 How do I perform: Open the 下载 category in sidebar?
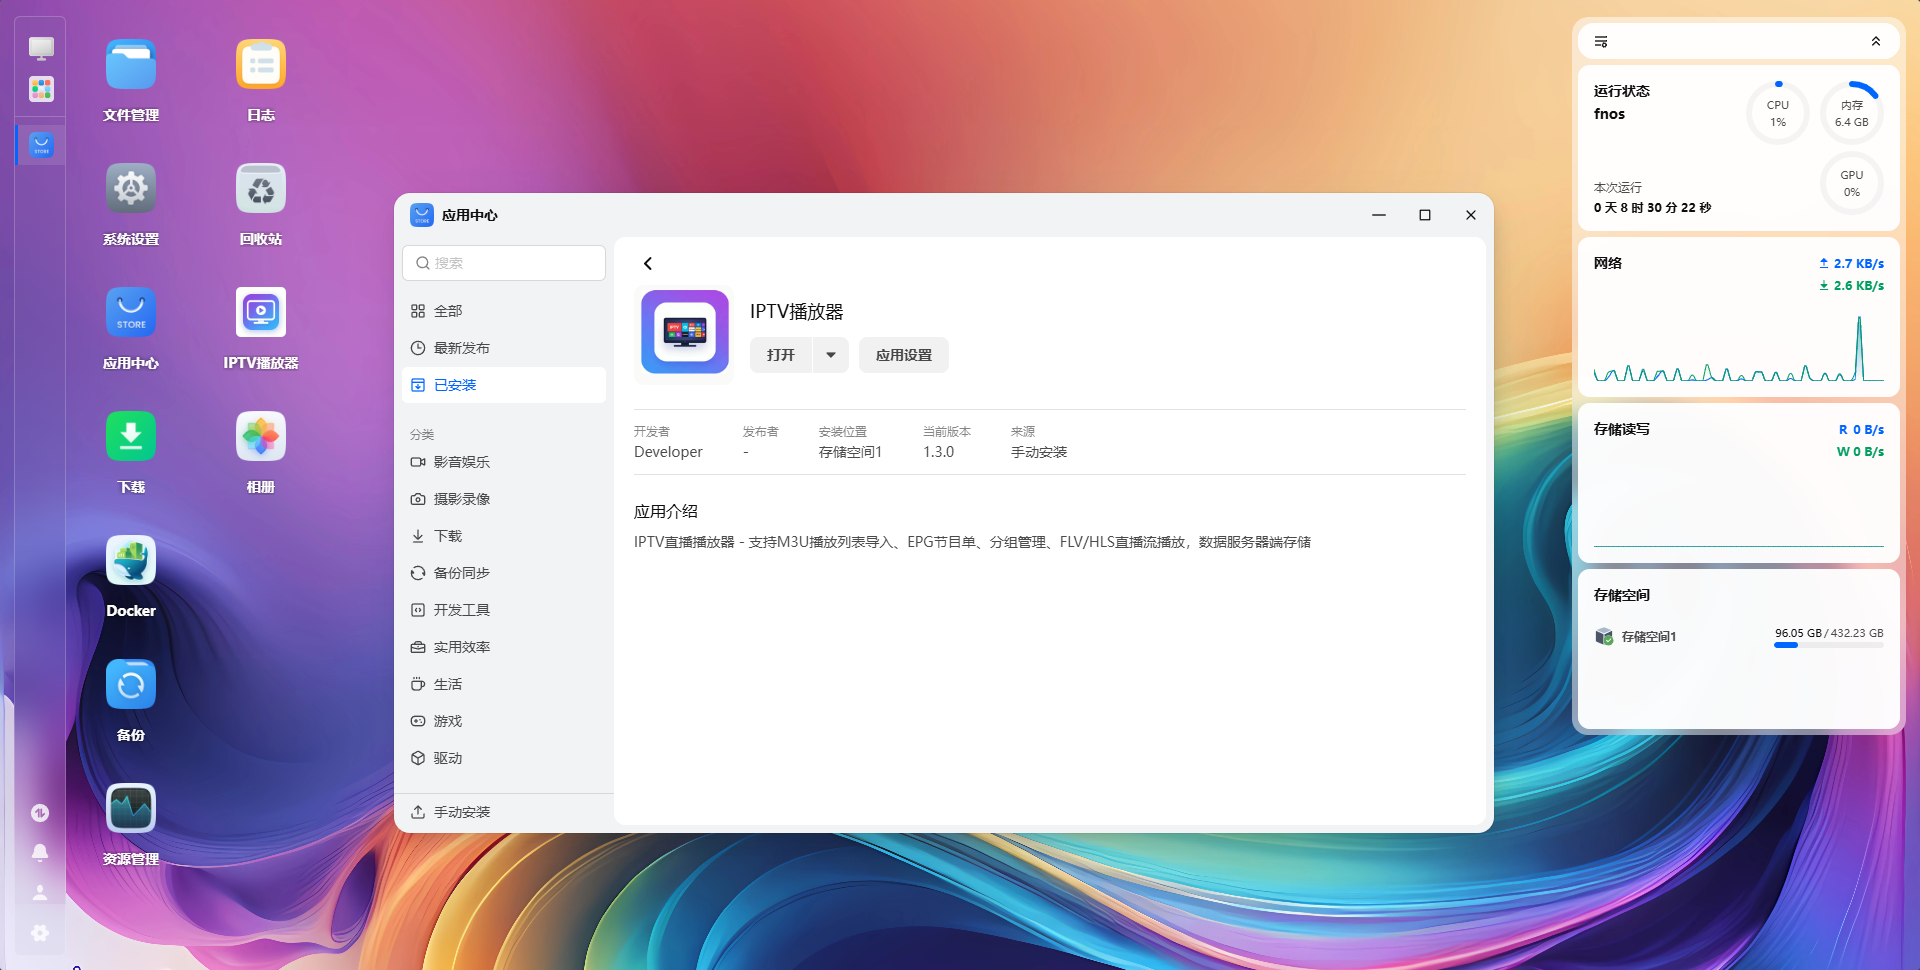[504, 536]
